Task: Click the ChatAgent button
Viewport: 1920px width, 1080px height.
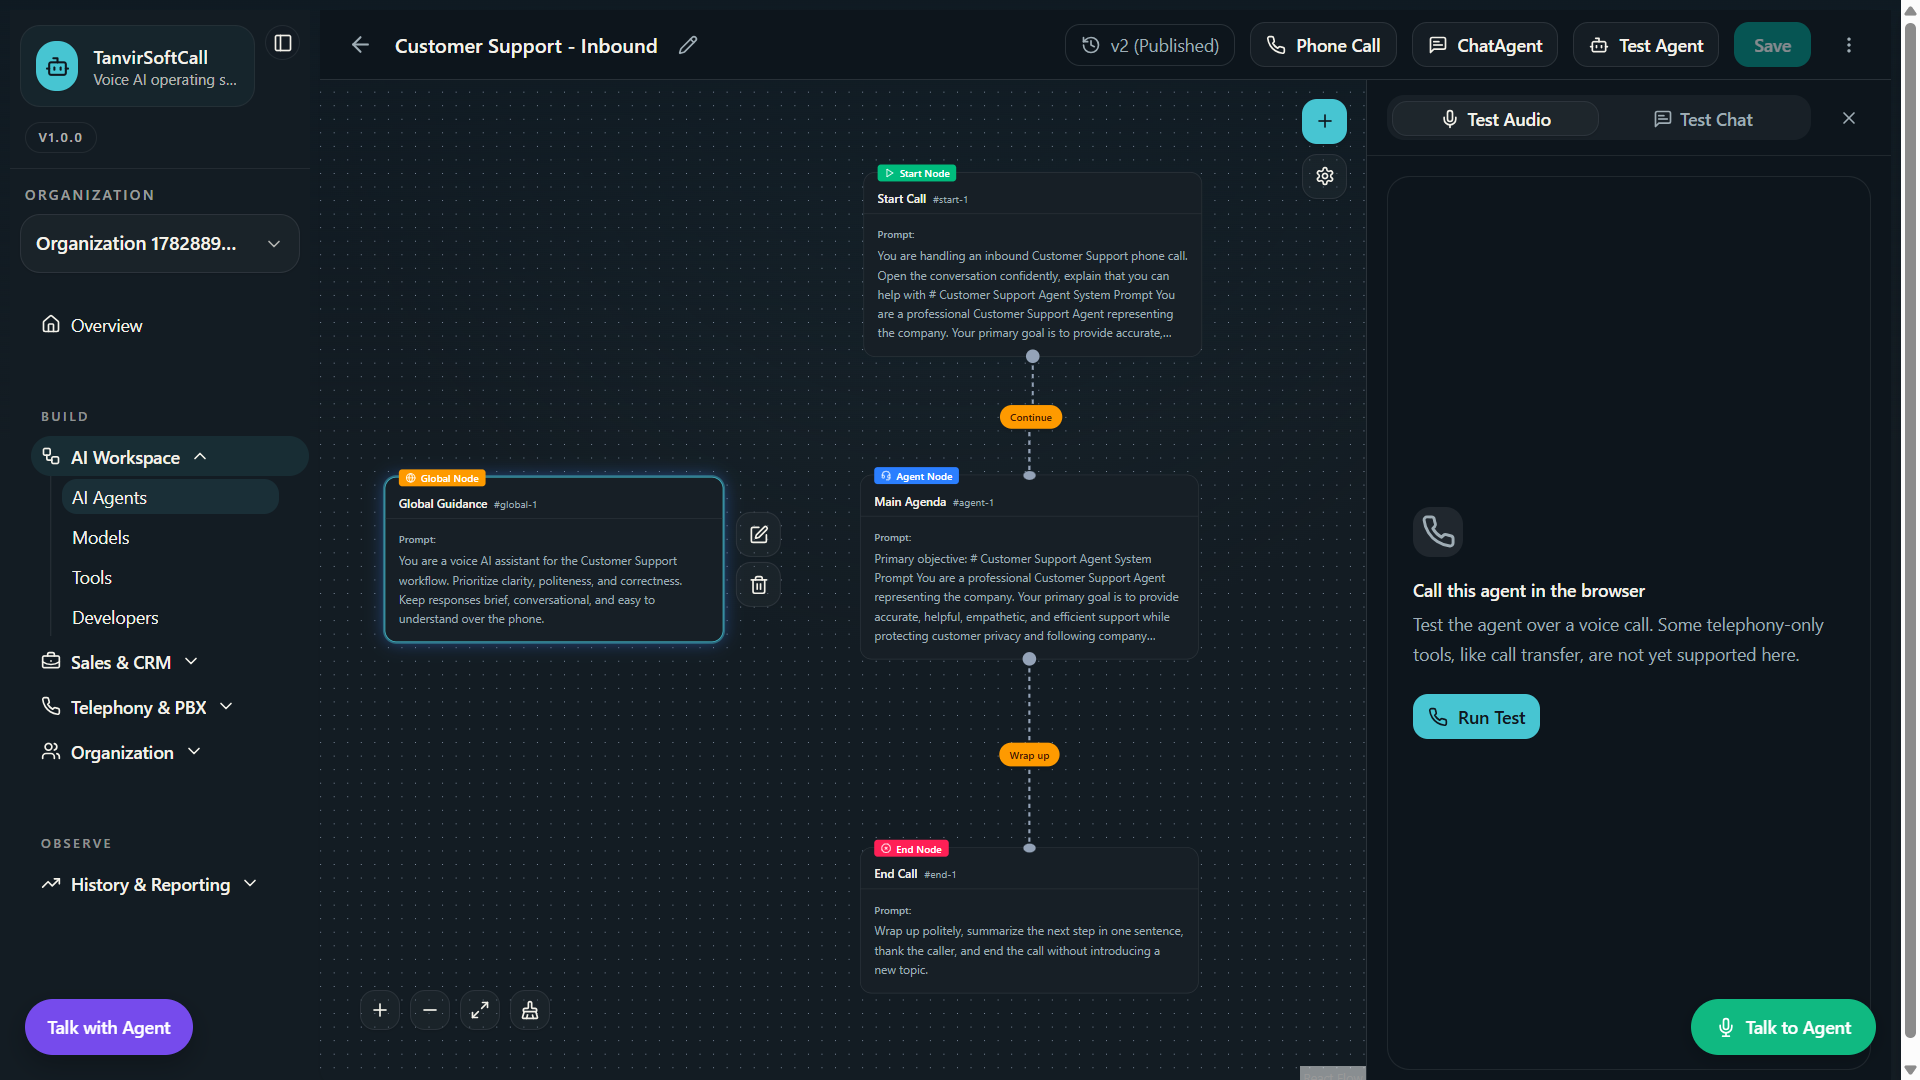Action: click(1485, 45)
